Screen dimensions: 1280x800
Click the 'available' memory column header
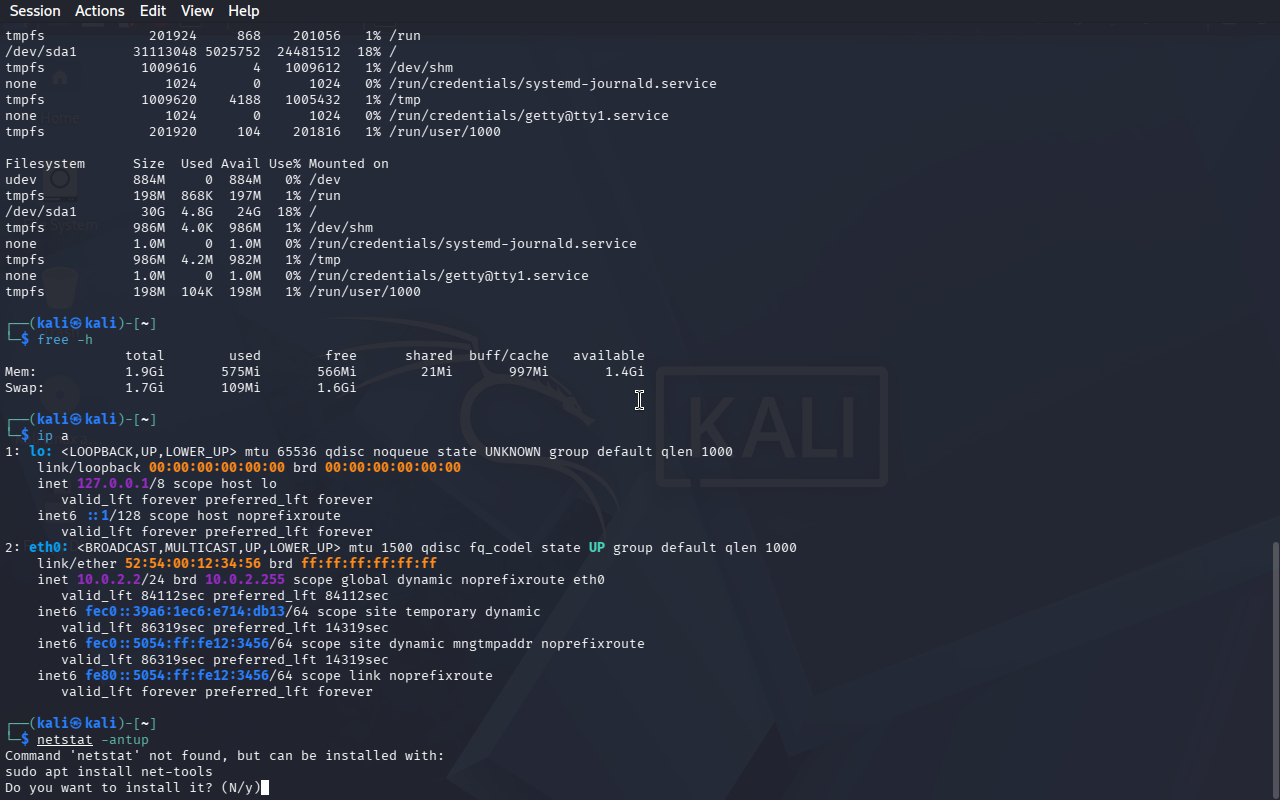click(x=608, y=356)
